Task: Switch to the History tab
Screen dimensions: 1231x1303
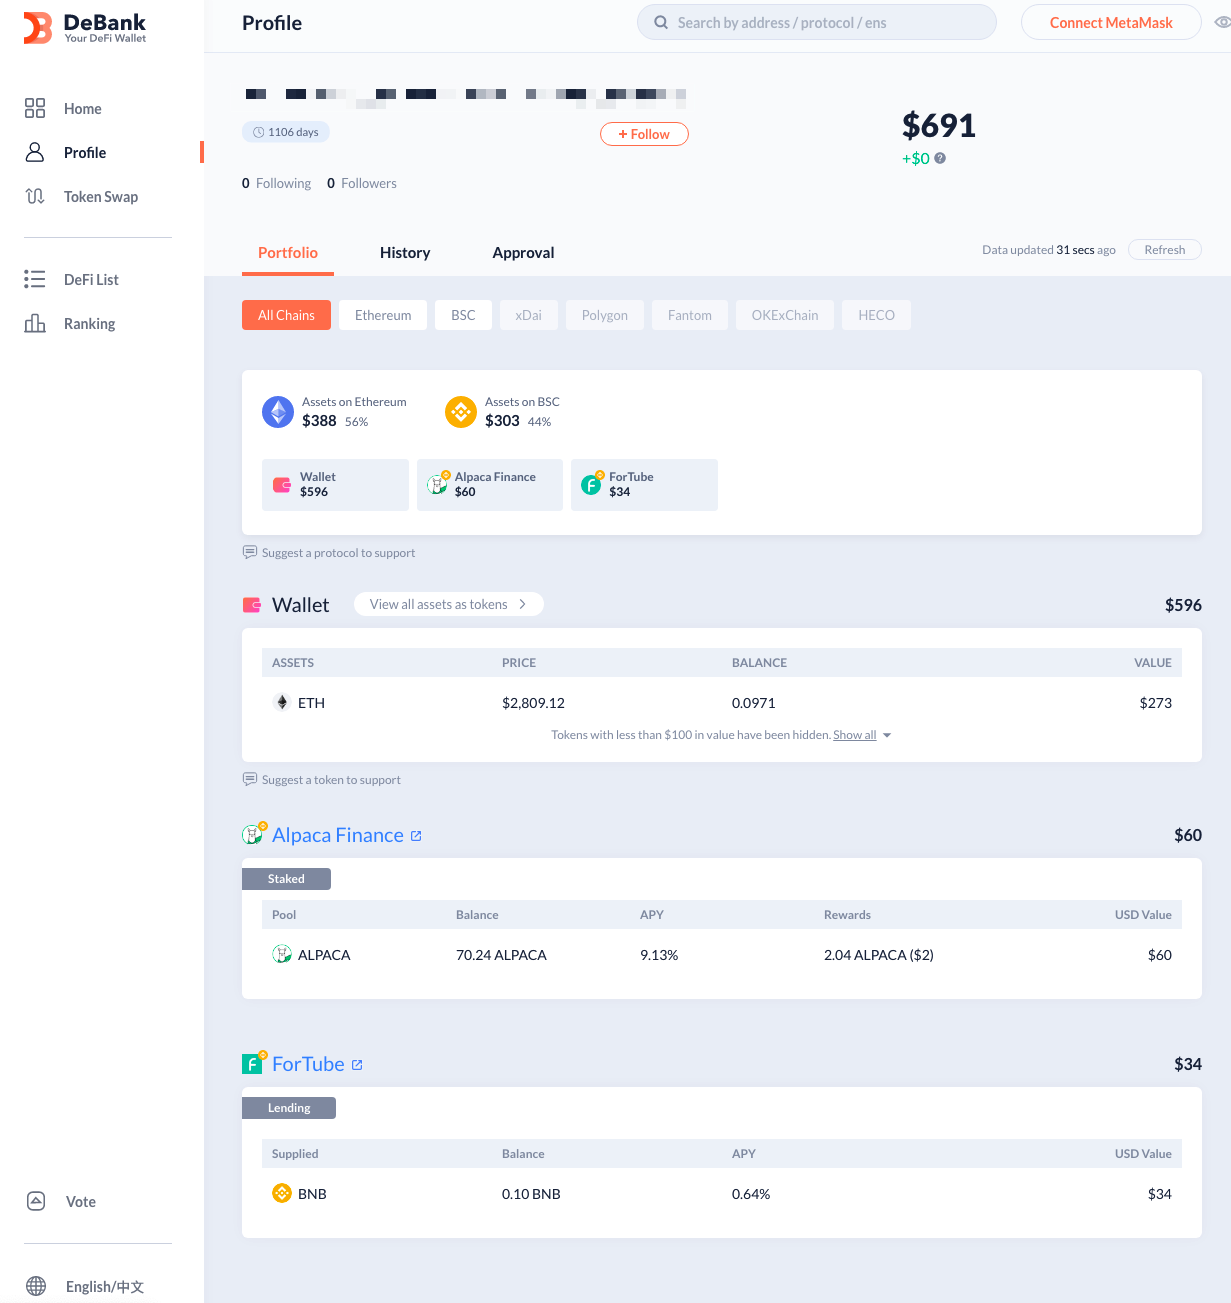Action: click(405, 253)
